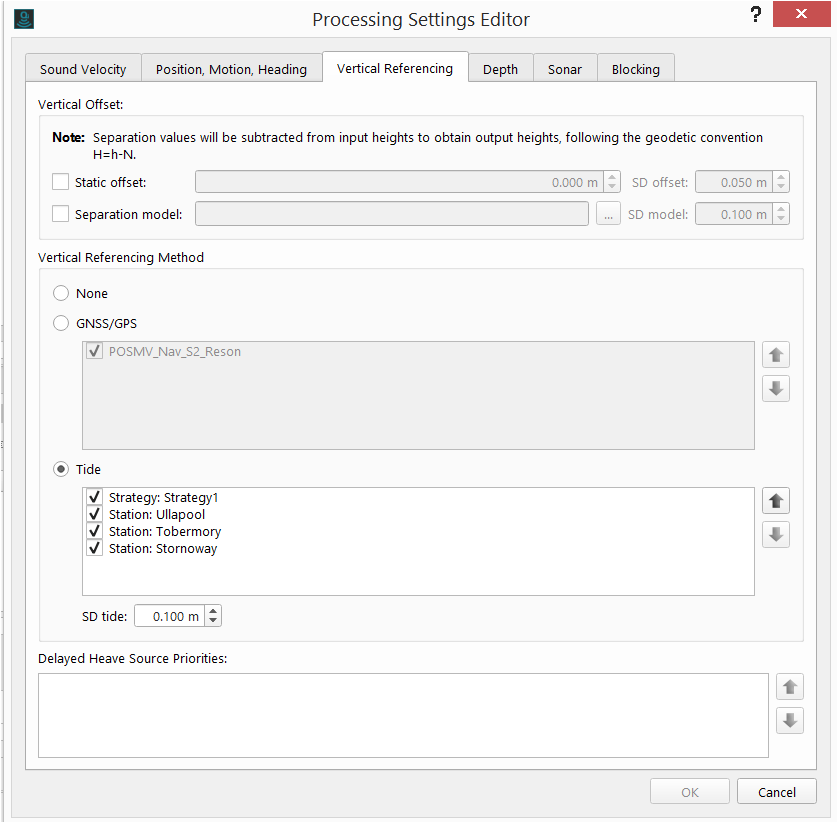Click GNSS/GPS list move up arrow
Image resolution: width=838 pixels, height=823 pixels.
point(775,355)
